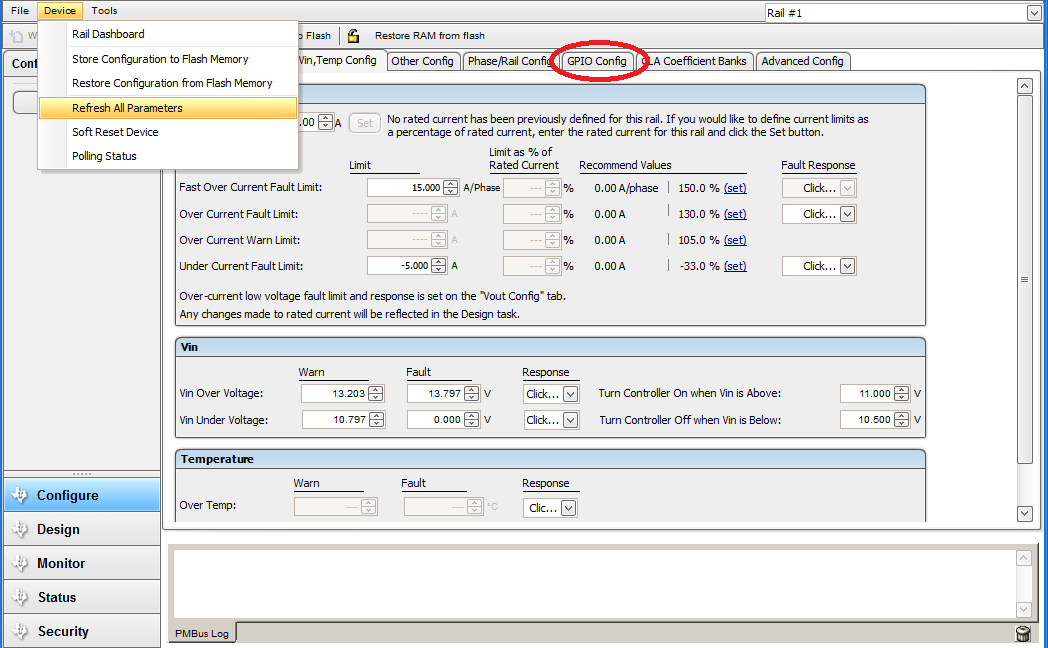Open Fast Over Current Fault Response dropdown

[x=847, y=188]
